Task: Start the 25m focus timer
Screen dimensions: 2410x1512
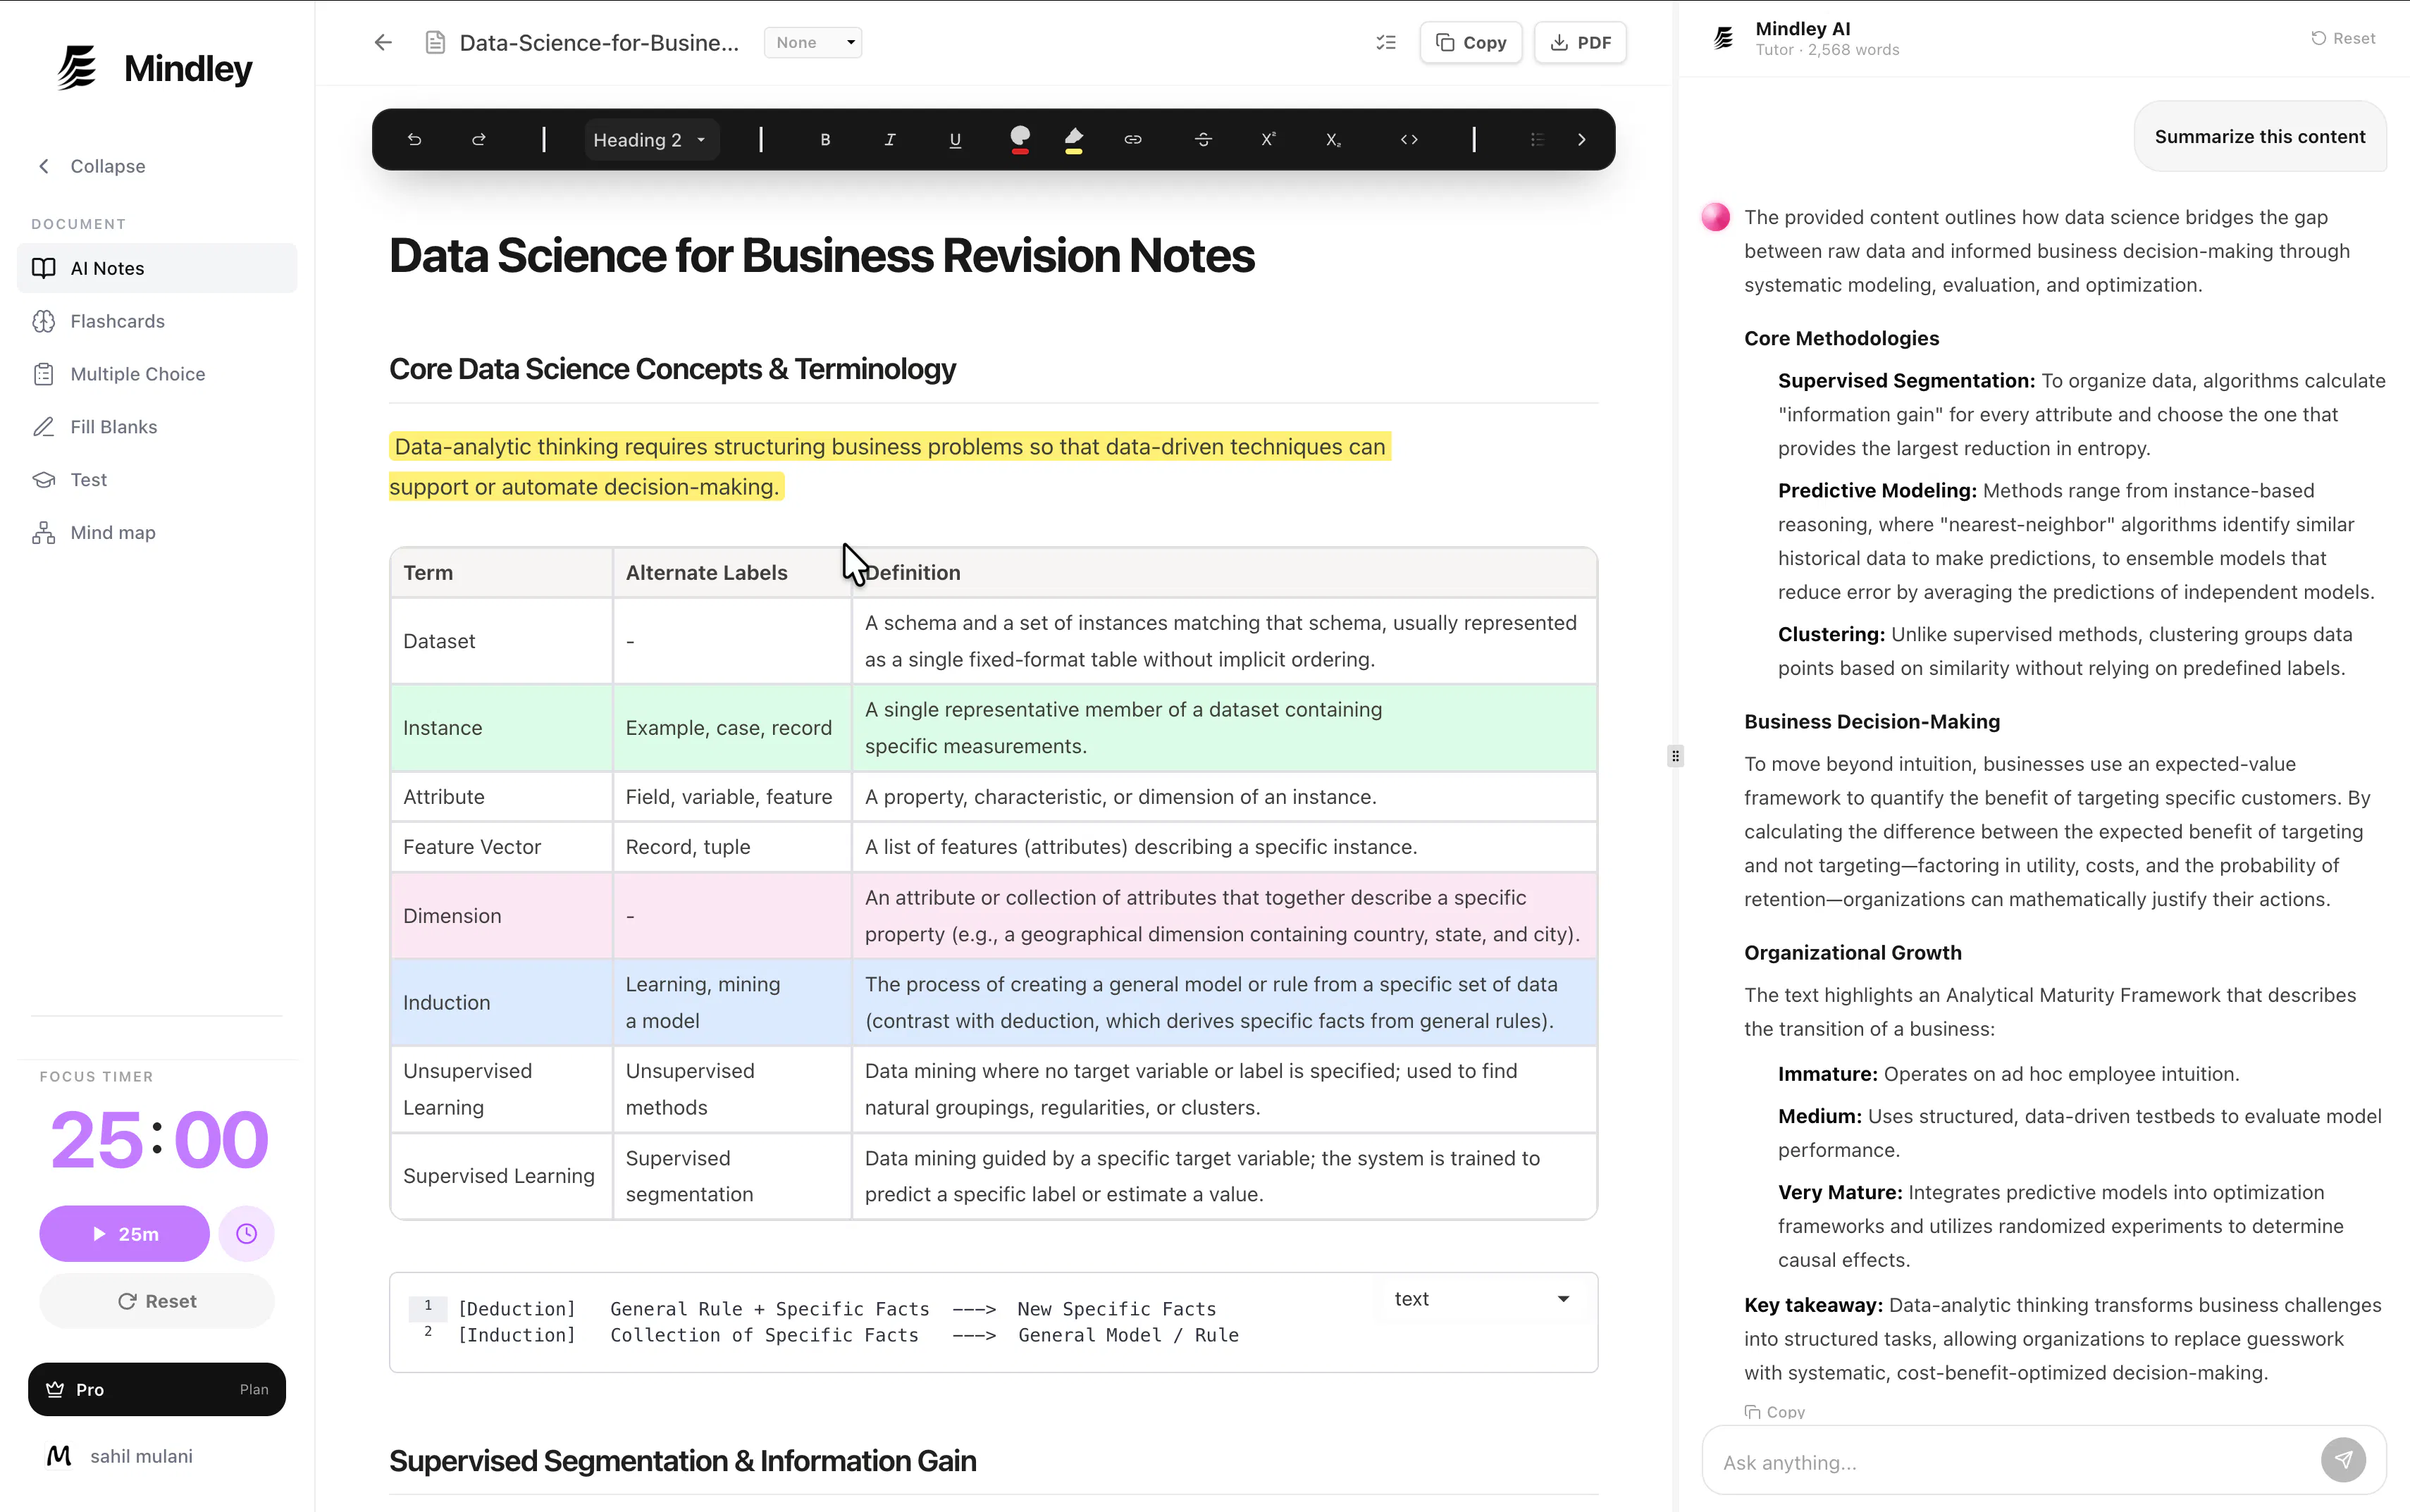Action: [x=124, y=1234]
